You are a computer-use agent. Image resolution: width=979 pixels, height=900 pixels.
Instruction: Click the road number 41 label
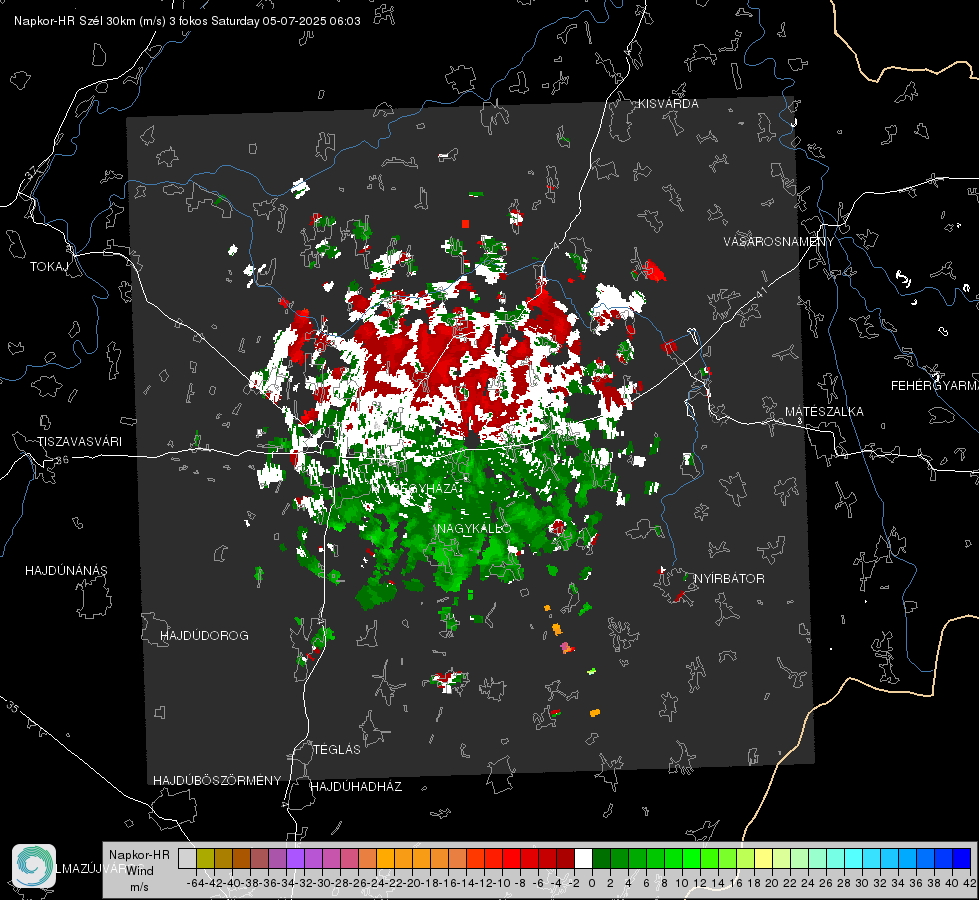point(761,292)
